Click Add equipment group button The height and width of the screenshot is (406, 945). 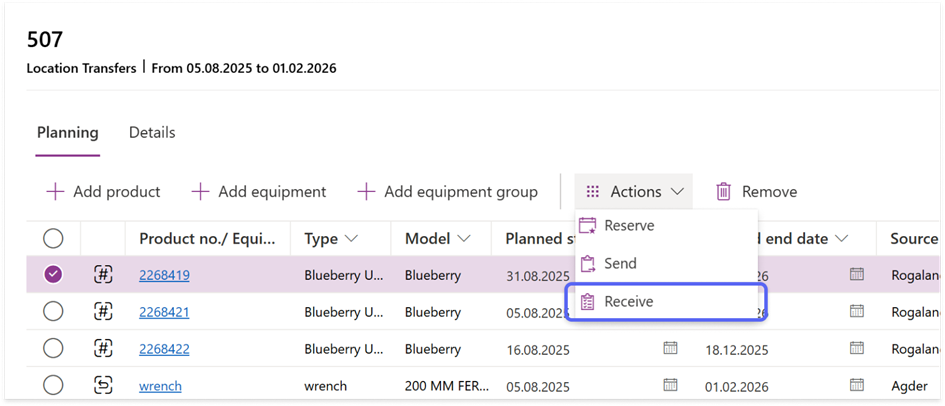[447, 191]
